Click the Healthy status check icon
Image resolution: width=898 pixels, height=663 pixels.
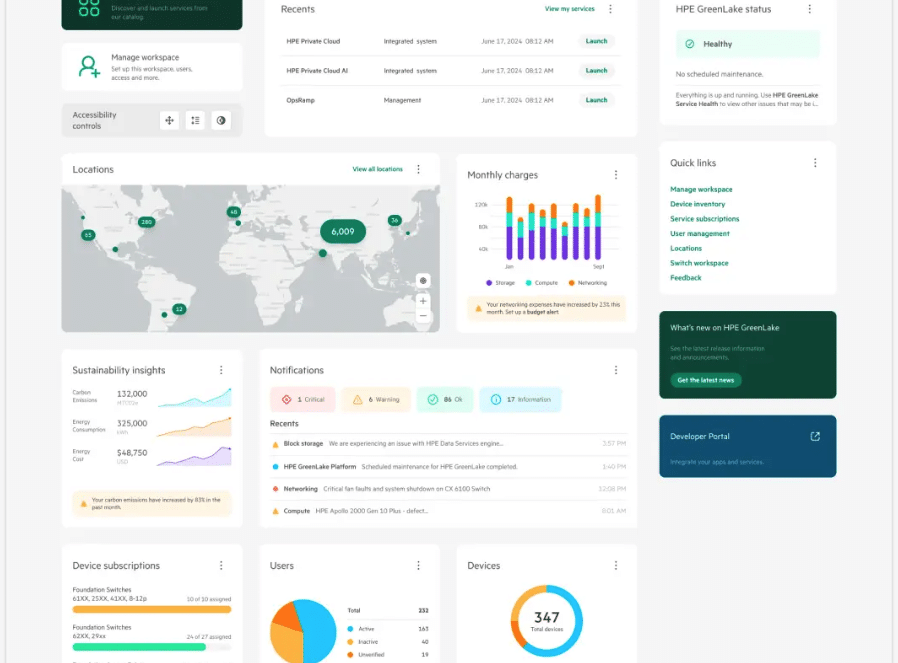pyautogui.click(x=690, y=44)
